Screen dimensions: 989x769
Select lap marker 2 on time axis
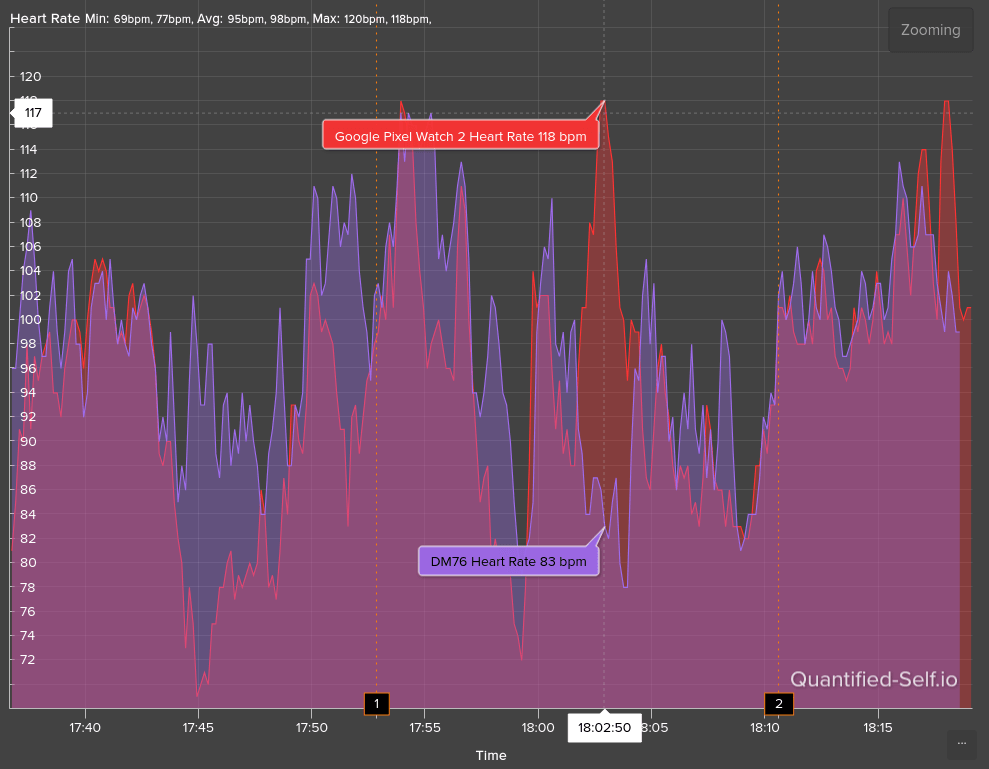778,704
